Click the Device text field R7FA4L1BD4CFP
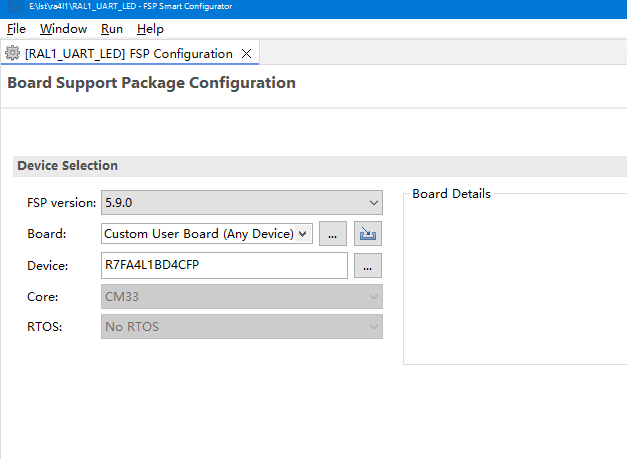 224,265
